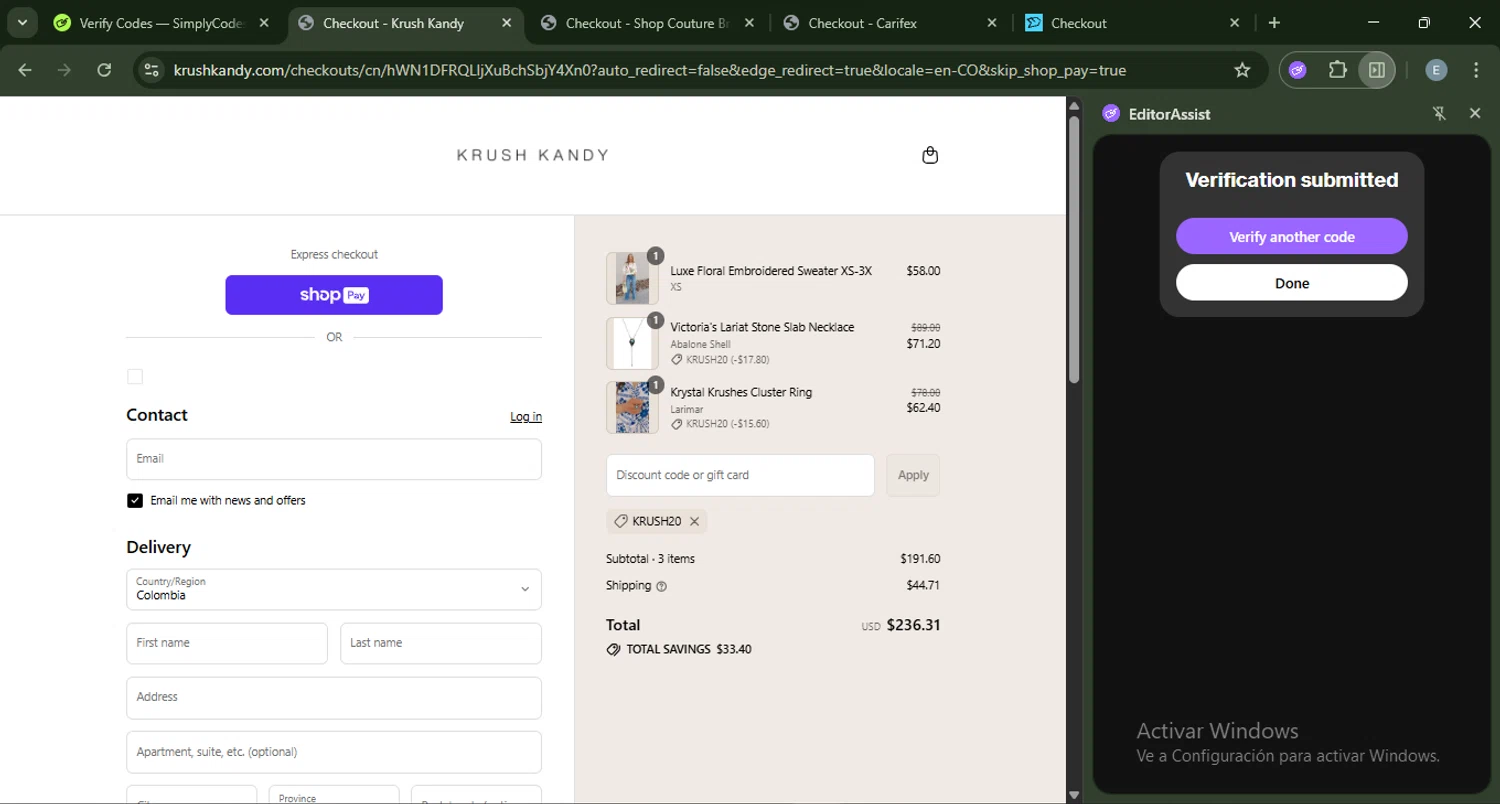Click the Luxe Floral Sweater thumbnail
This screenshot has width=1500, height=804.
(632, 278)
